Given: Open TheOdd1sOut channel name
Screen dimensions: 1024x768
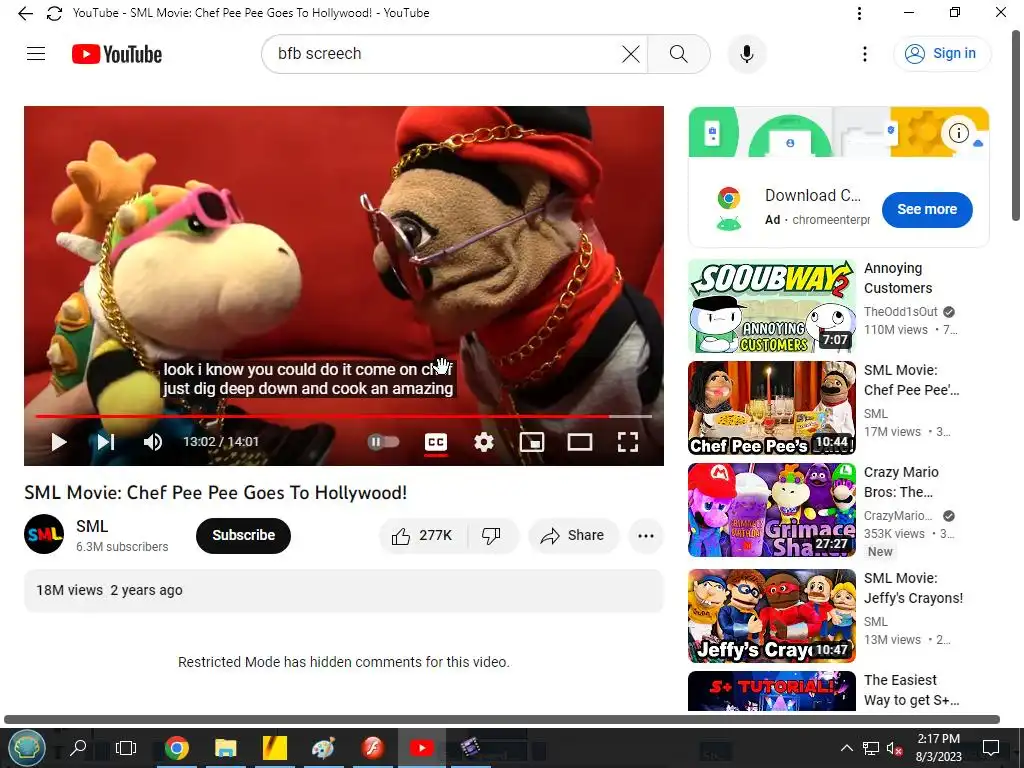Looking at the screenshot, I should click(901, 312).
